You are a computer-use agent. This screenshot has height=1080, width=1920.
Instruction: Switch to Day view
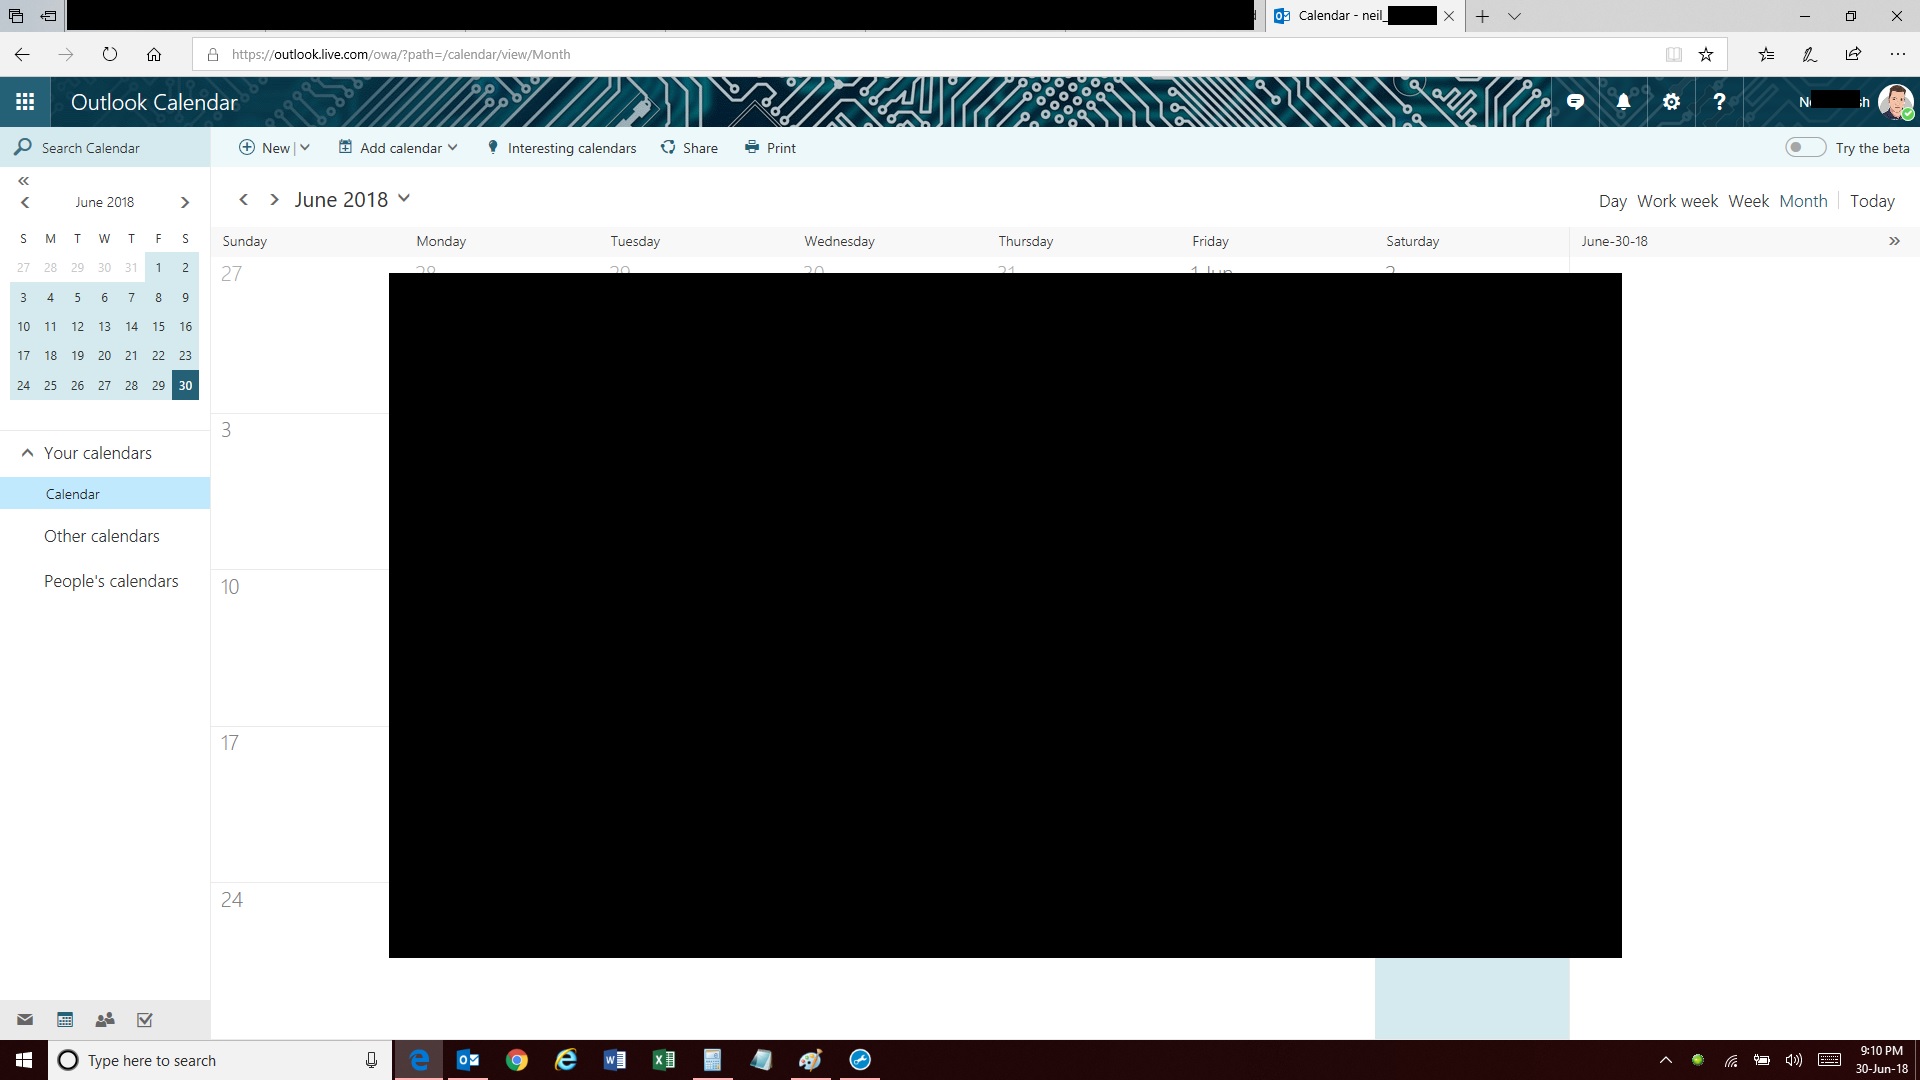tap(1612, 201)
